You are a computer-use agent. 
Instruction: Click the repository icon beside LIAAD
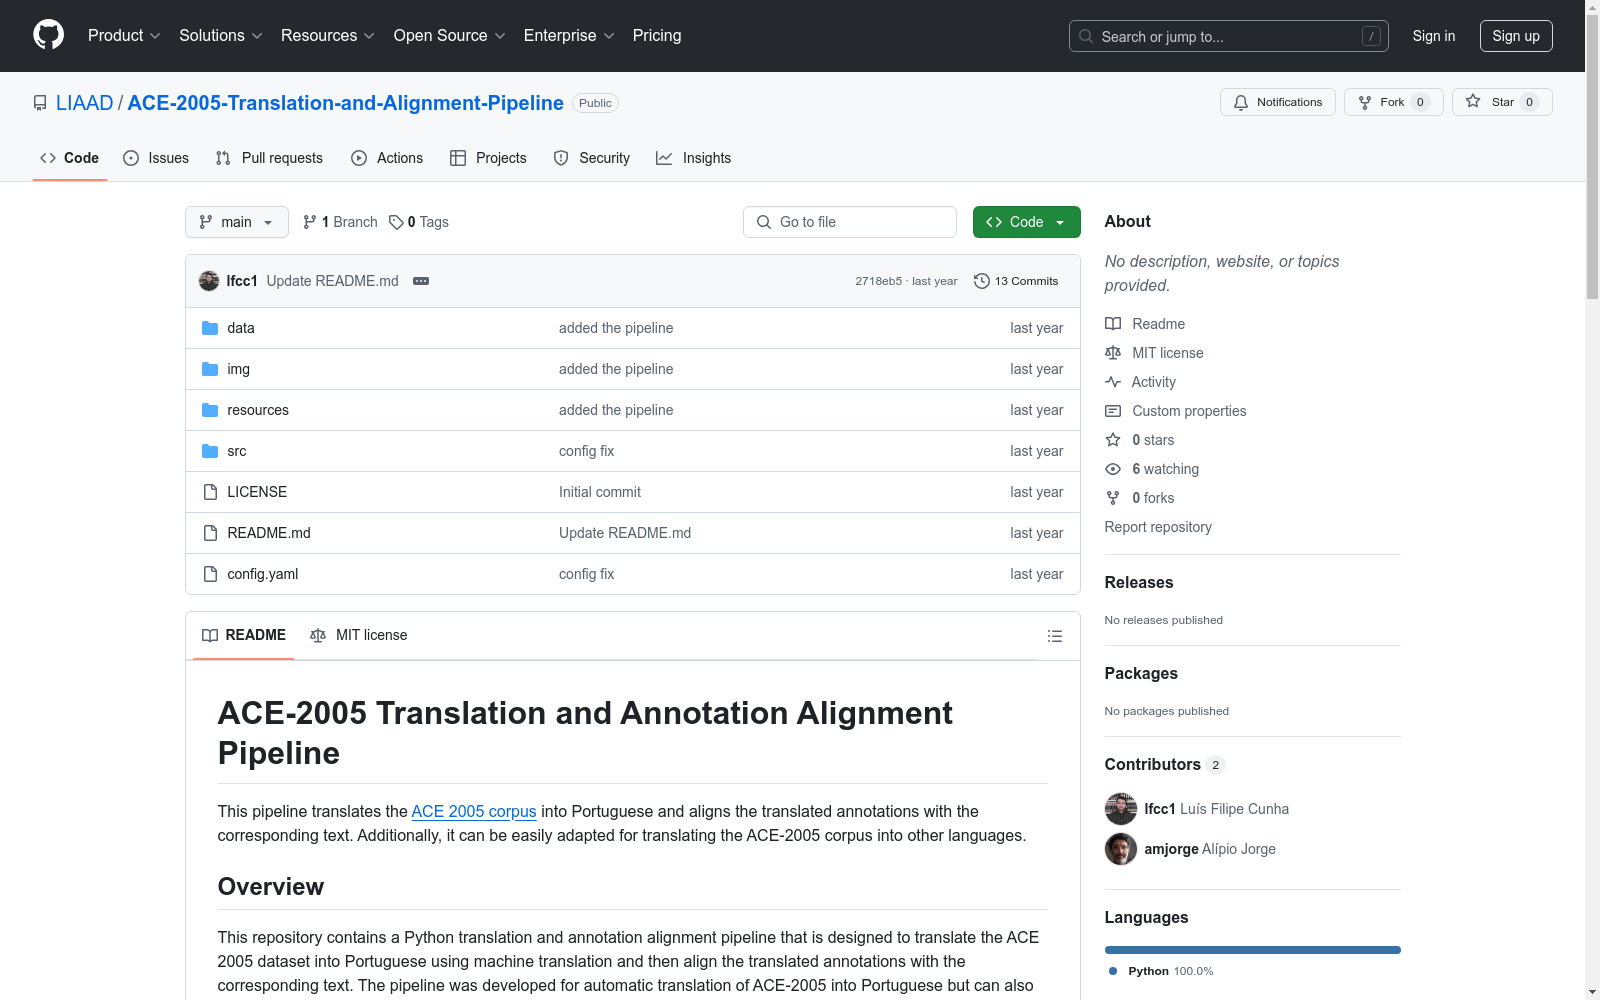tap(40, 103)
